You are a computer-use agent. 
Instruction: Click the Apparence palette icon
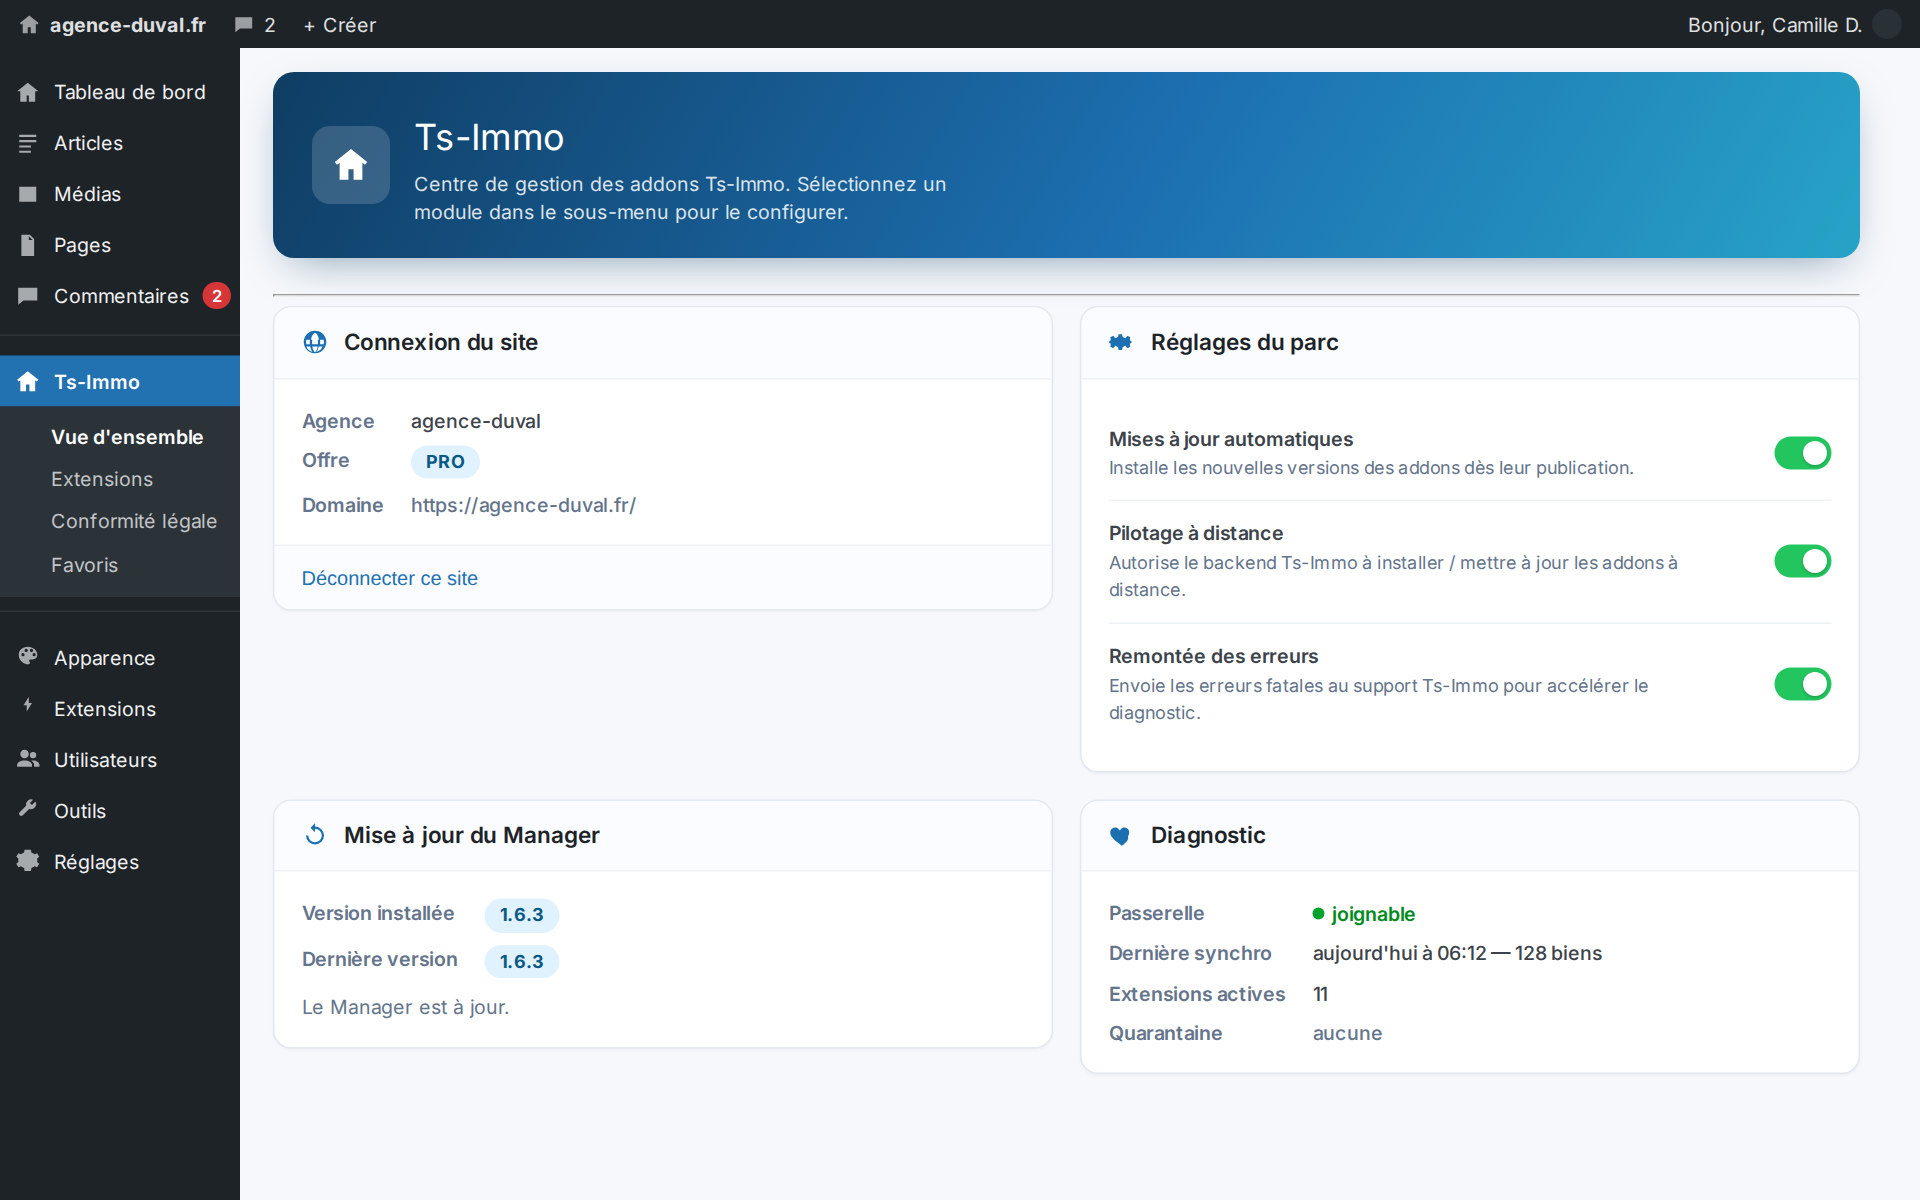click(x=28, y=657)
